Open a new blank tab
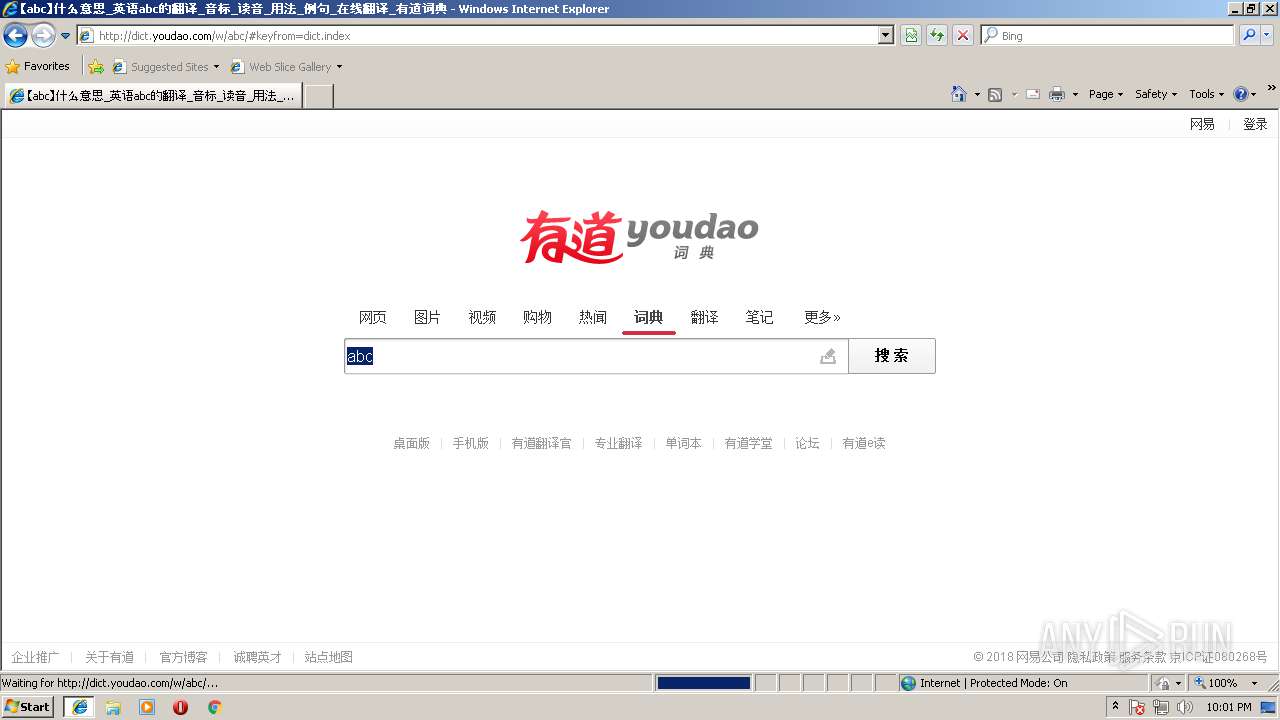 (x=318, y=96)
